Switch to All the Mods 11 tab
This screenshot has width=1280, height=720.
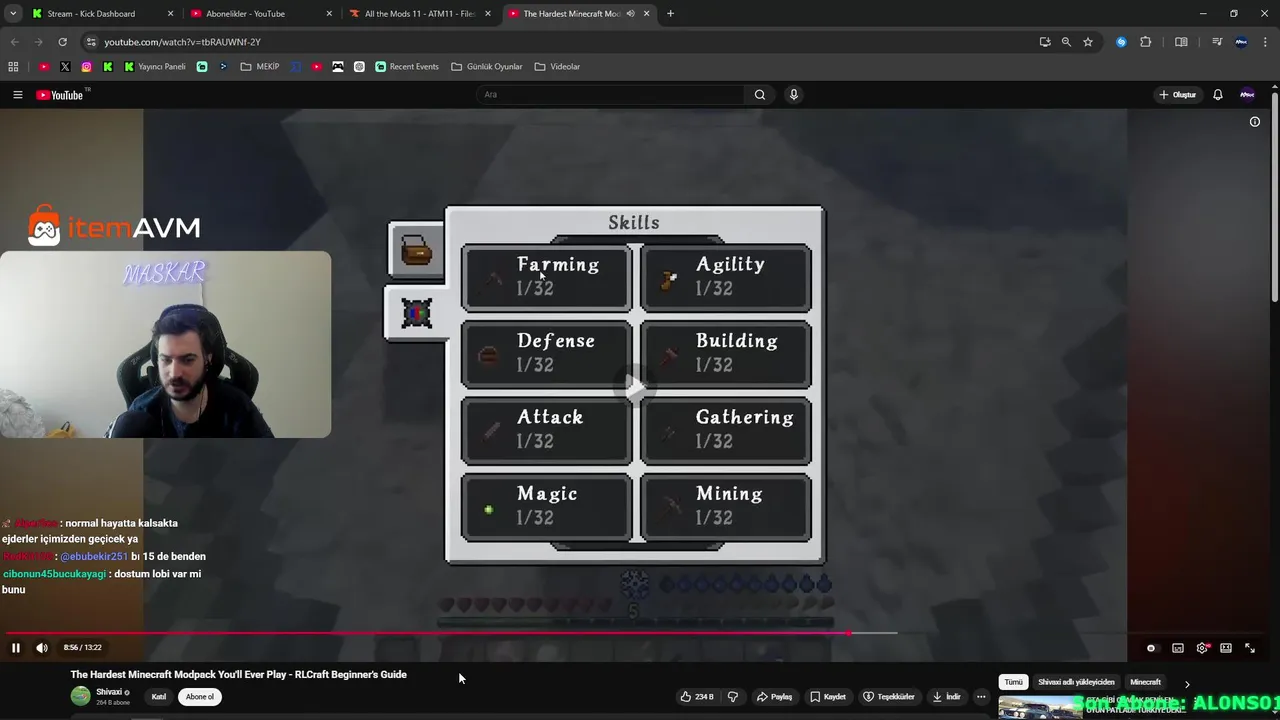[x=420, y=14]
